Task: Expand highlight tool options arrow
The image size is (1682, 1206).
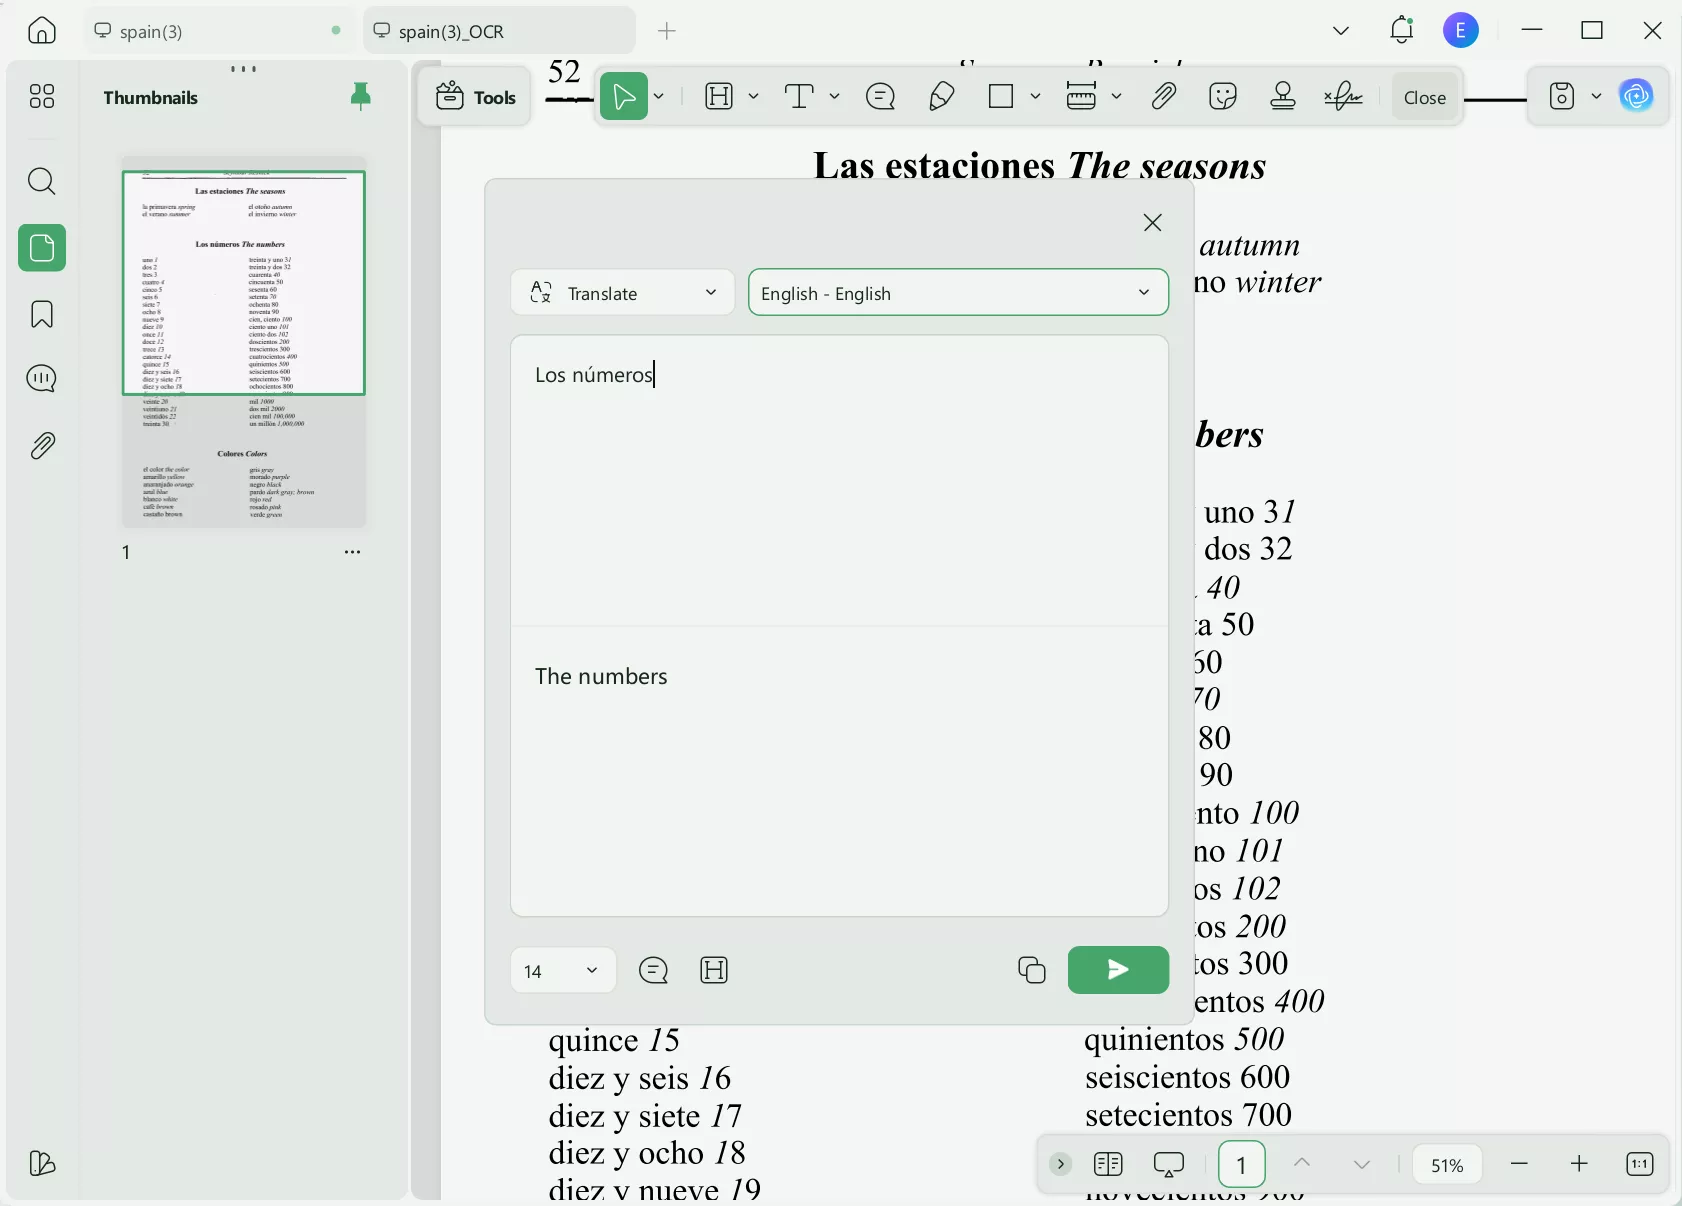Action: coord(754,96)
